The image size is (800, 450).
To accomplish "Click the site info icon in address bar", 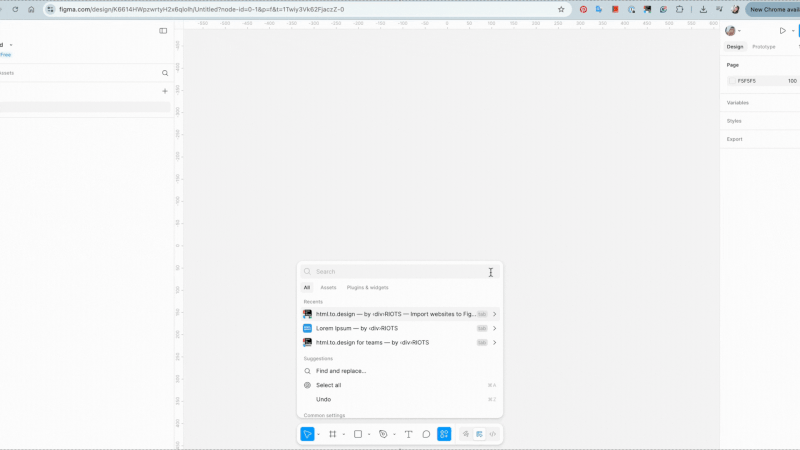I will (x=50, y=9).
